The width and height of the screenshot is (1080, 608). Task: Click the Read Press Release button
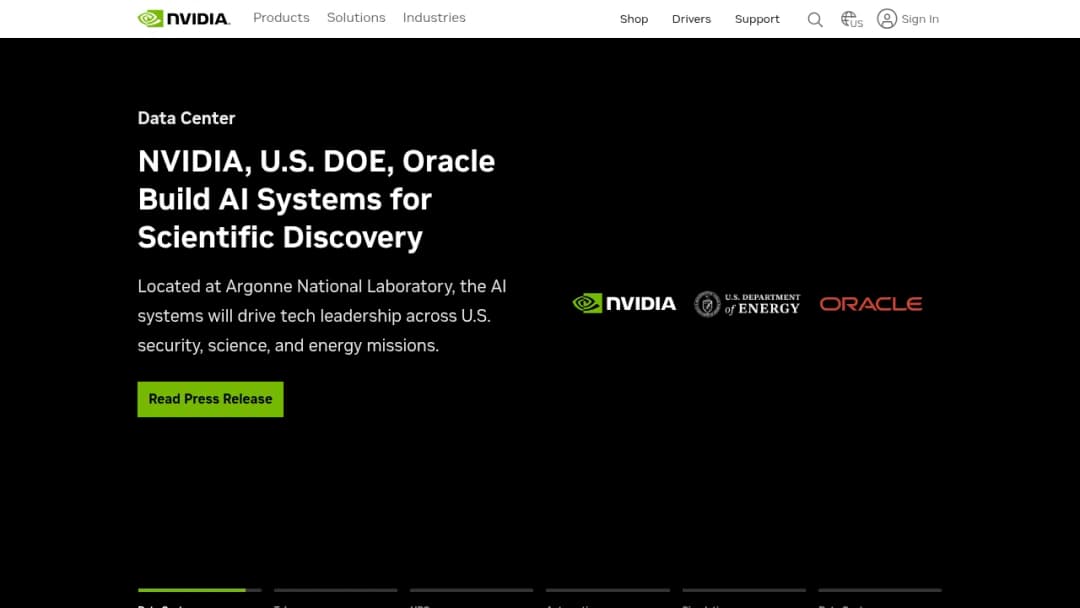click(210, 399)
